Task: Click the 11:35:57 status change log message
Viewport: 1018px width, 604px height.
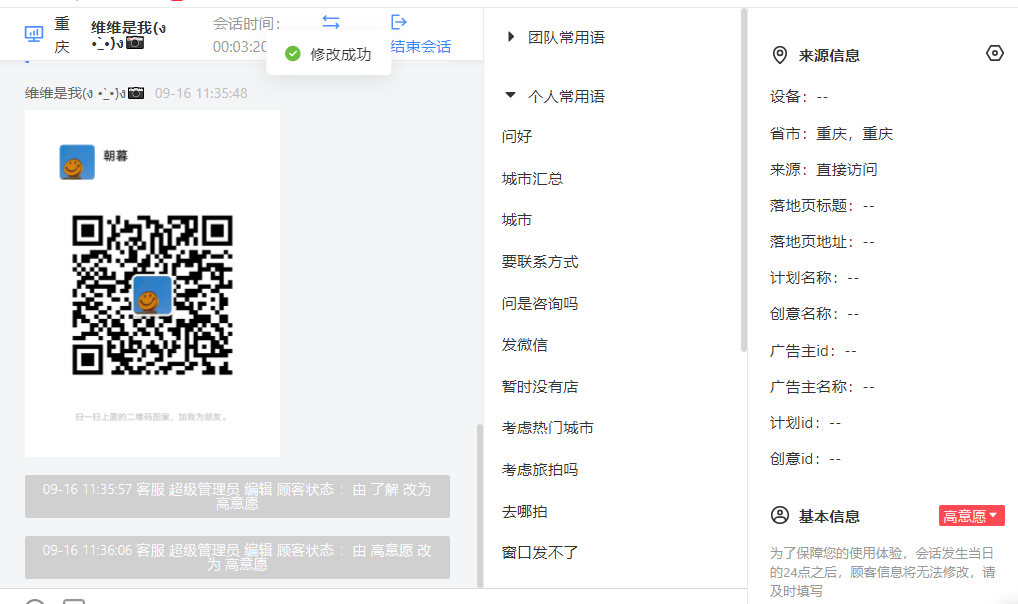Action: [x=237, y=496]
